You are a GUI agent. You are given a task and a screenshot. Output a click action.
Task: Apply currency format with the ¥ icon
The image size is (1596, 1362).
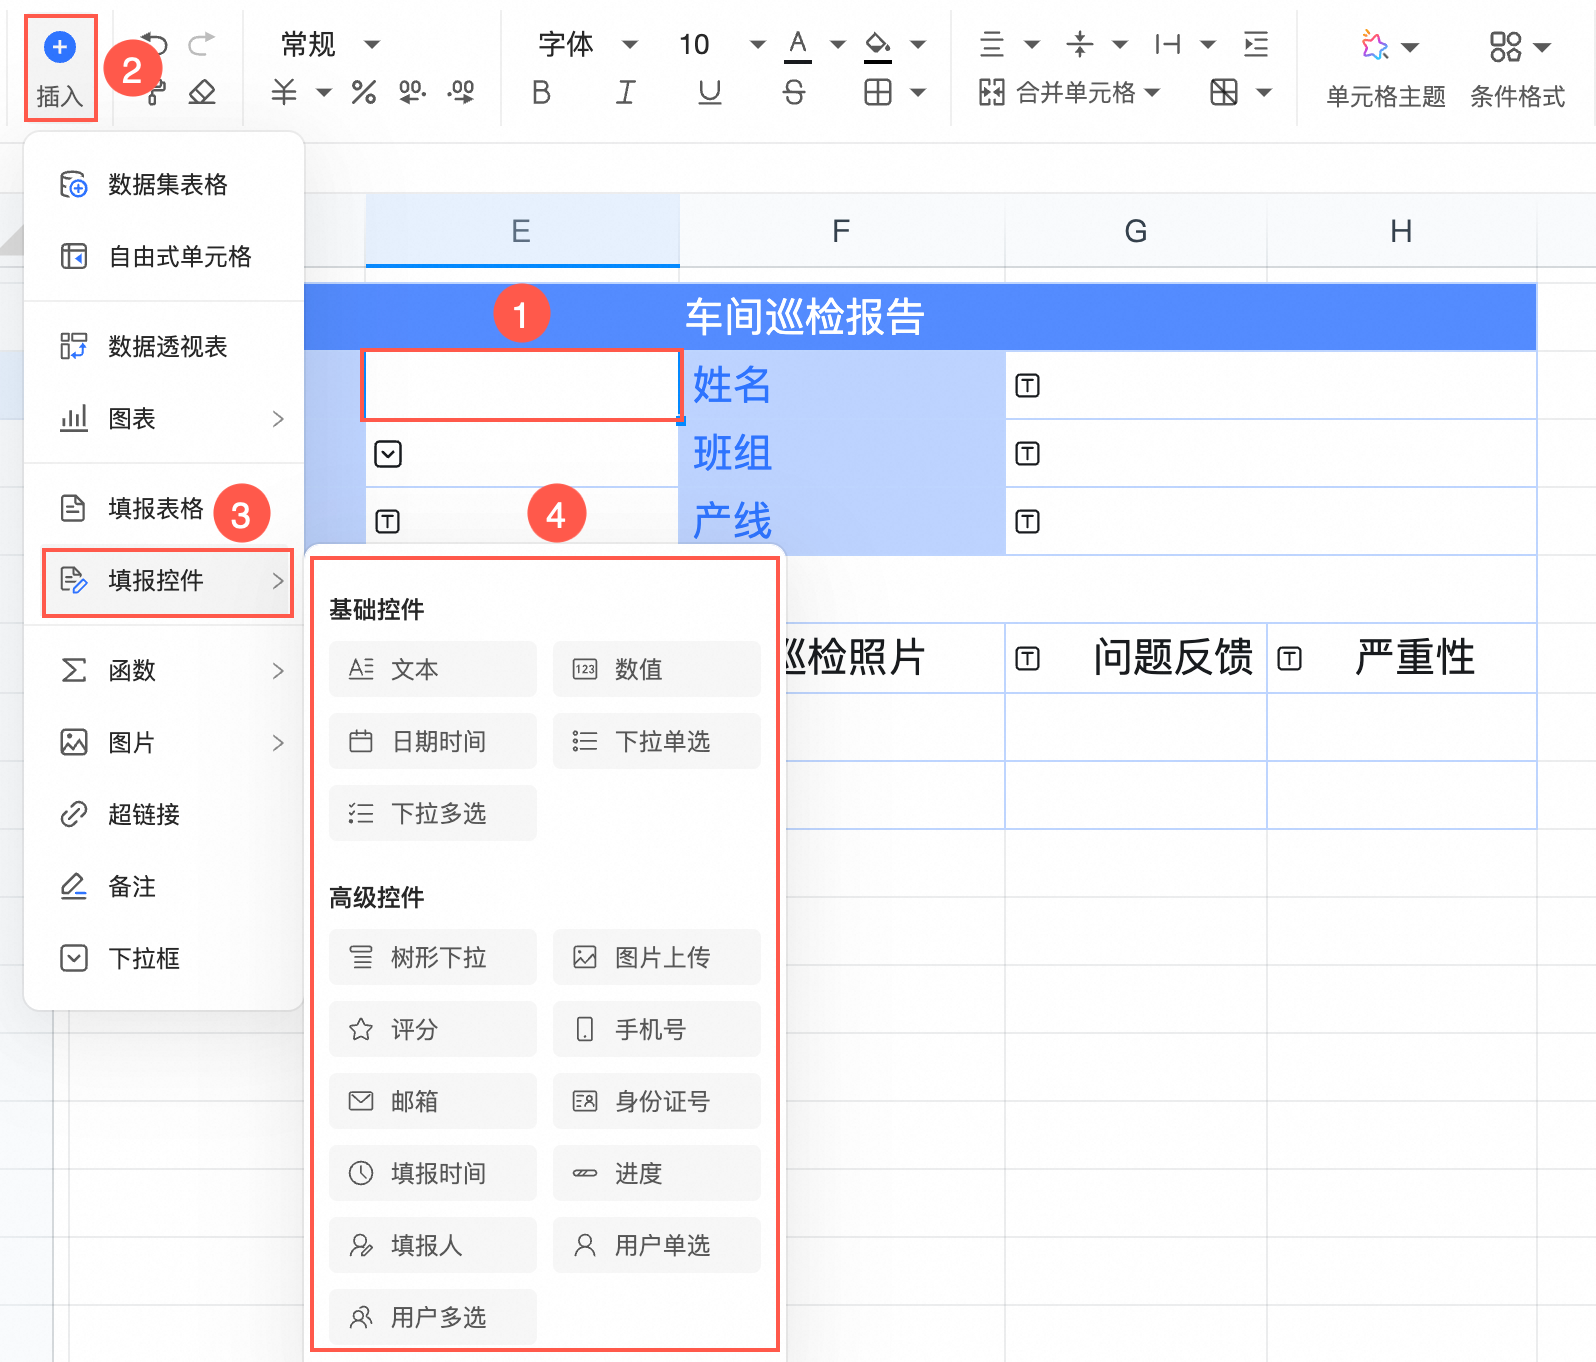point(284,93)
